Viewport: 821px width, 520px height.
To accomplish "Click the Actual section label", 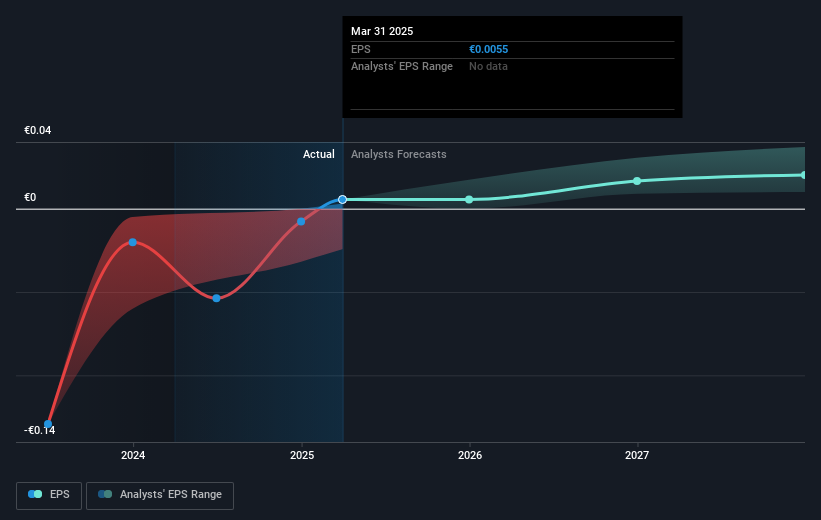I will (x=318, y=154).
